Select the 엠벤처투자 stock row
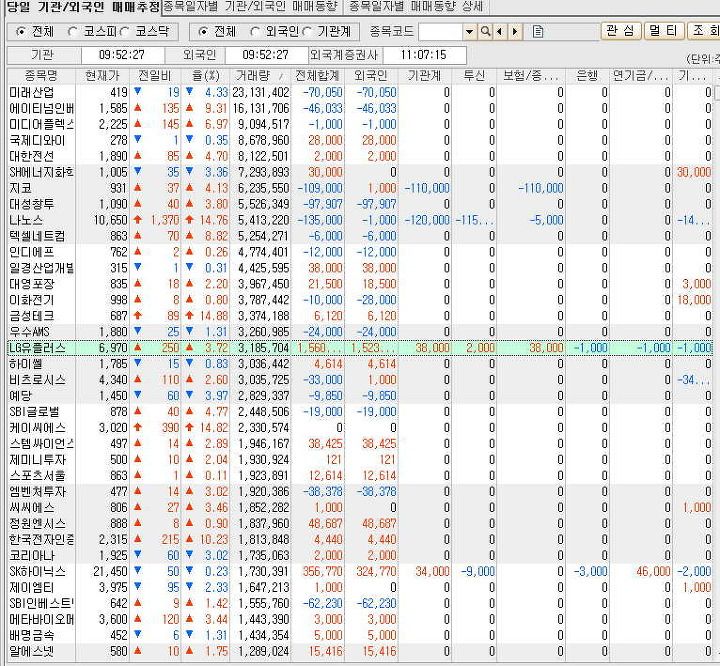The width and height of the screenshot is (720, 666). [360, 491]
